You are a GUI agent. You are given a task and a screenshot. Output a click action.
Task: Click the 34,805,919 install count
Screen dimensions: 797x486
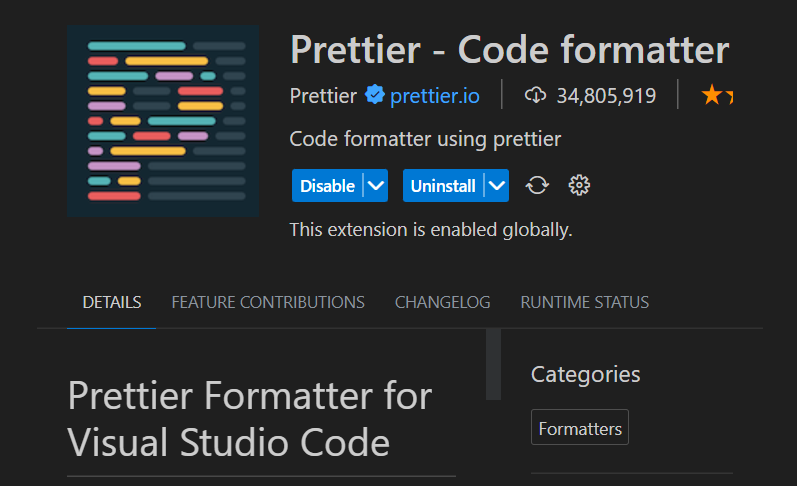pyautogui.click(x=606, y=96)
